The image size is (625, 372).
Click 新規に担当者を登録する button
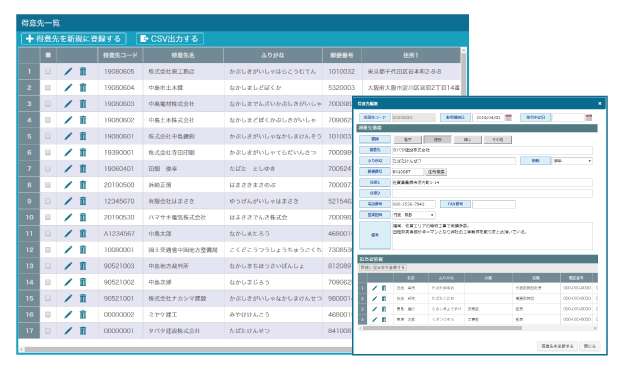tap(383, 268)
